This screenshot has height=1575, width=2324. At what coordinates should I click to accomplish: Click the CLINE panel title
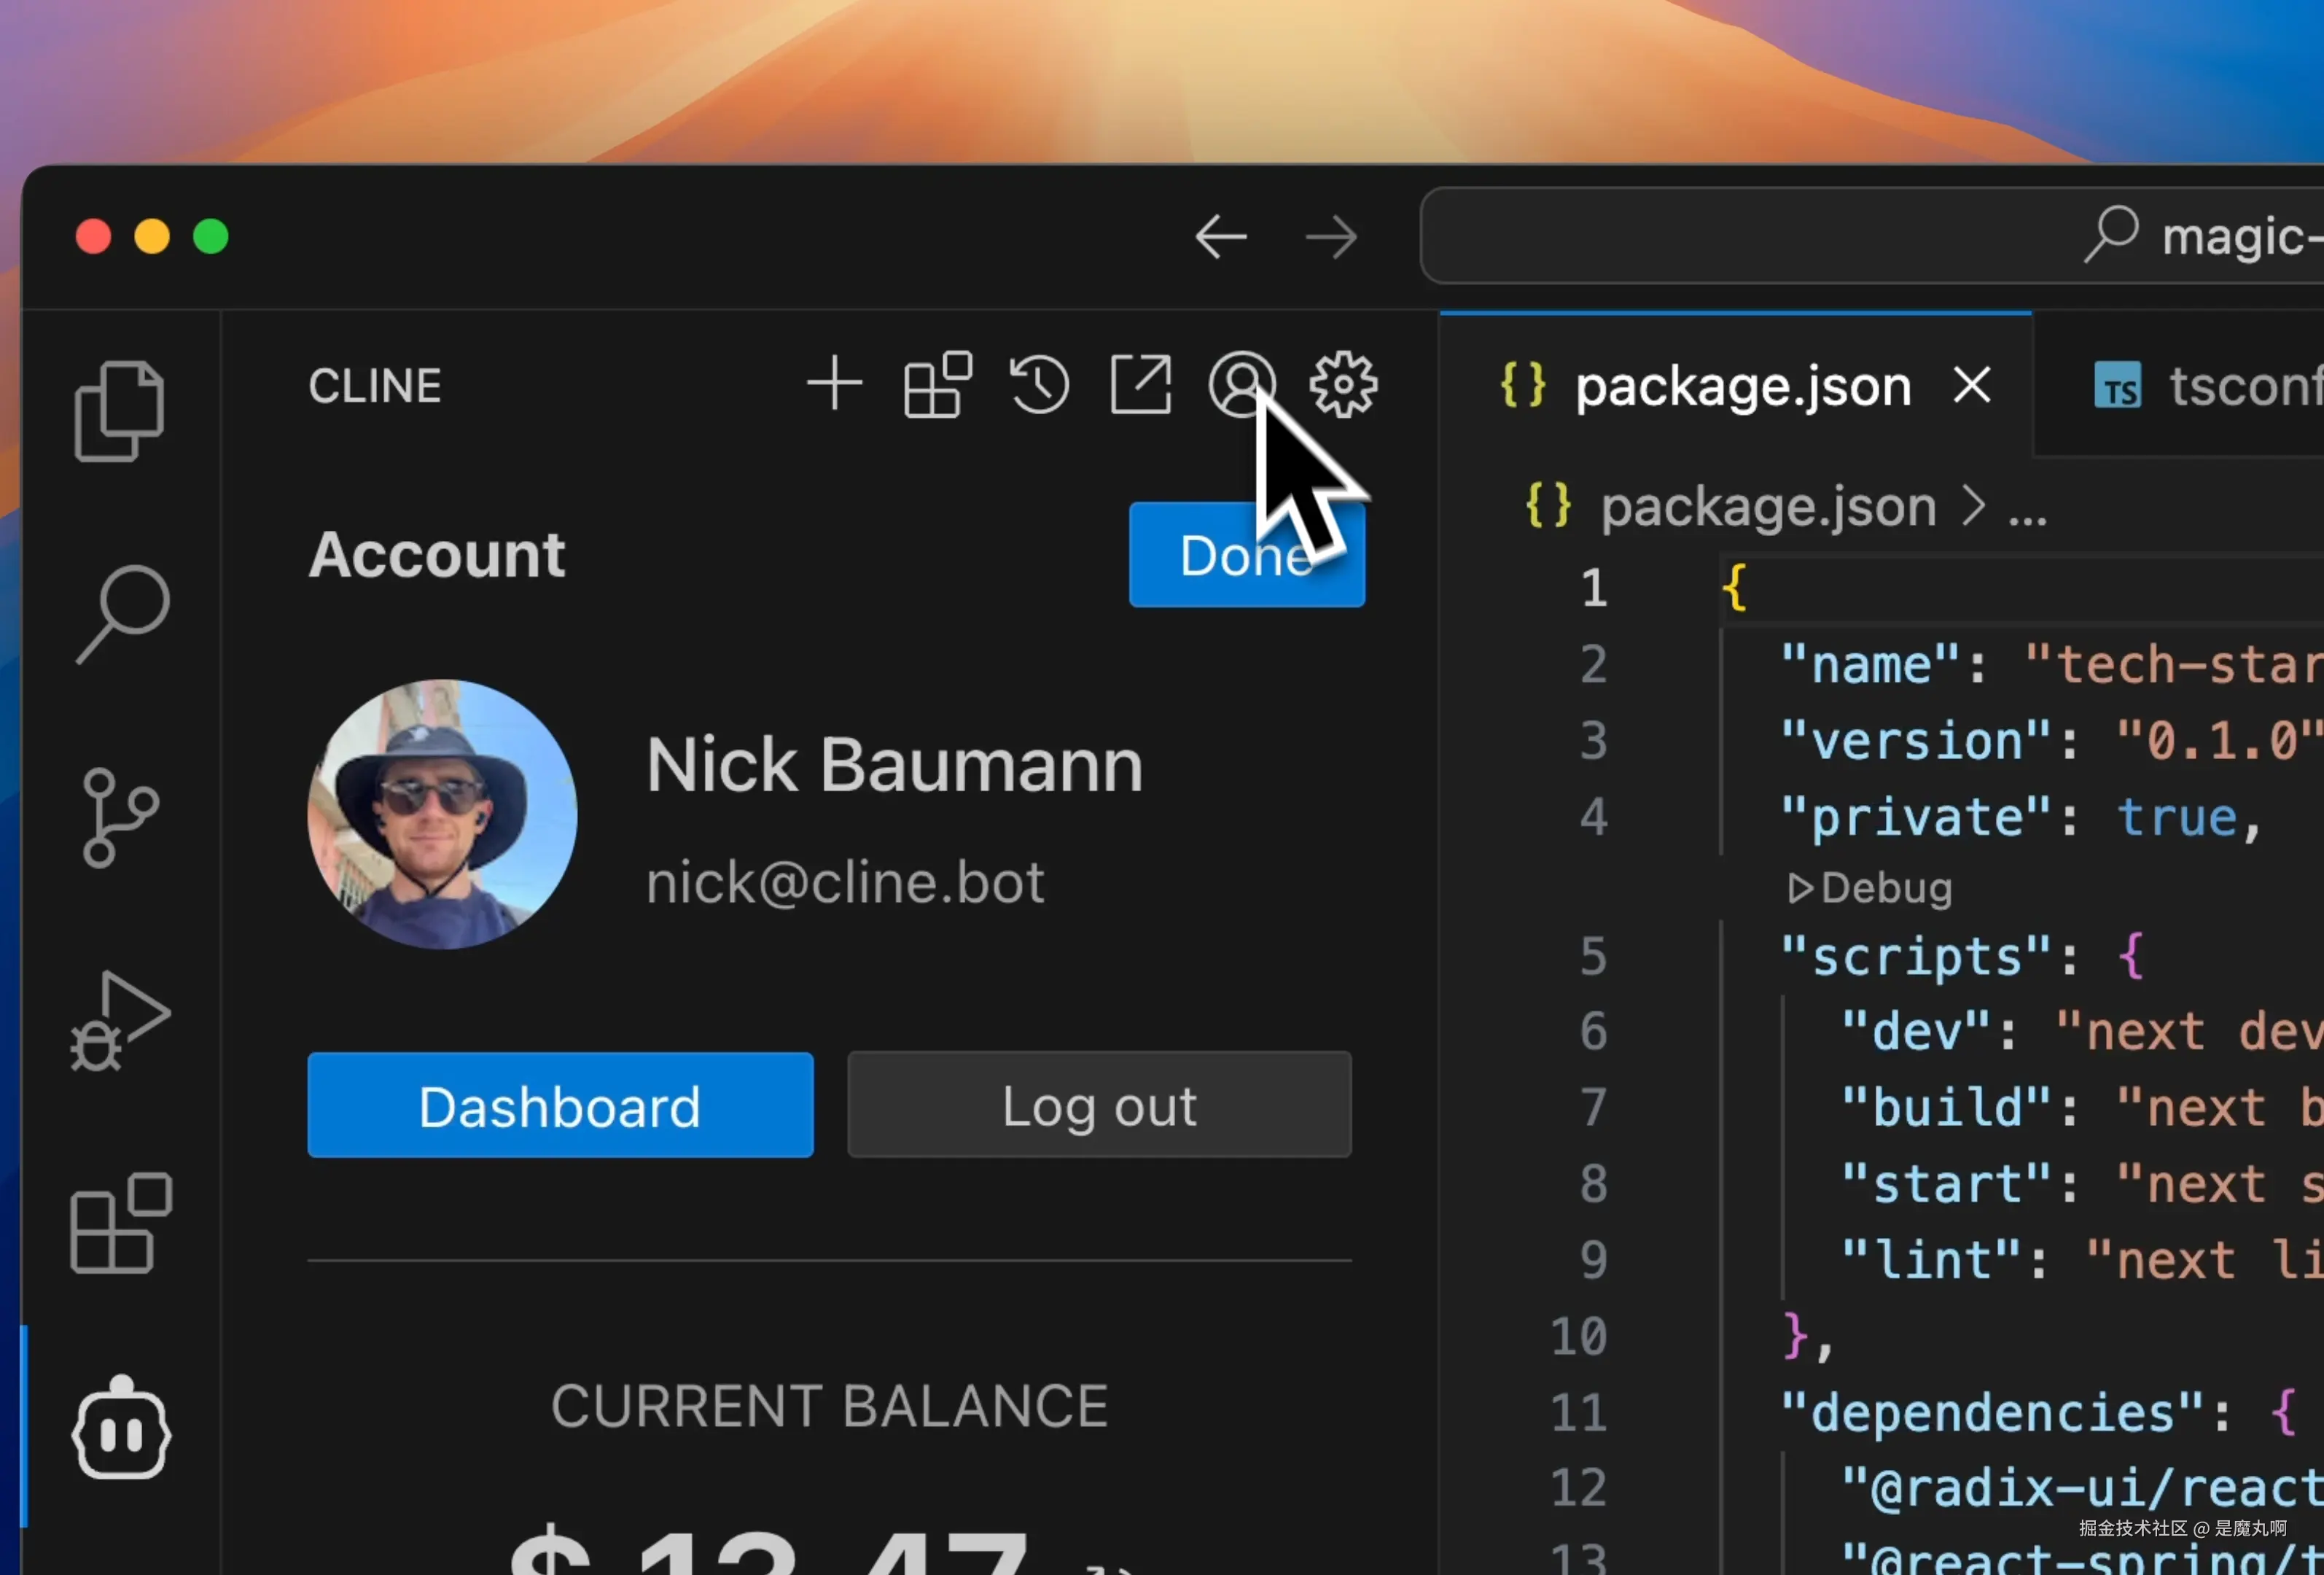click(x=375, y=386)
